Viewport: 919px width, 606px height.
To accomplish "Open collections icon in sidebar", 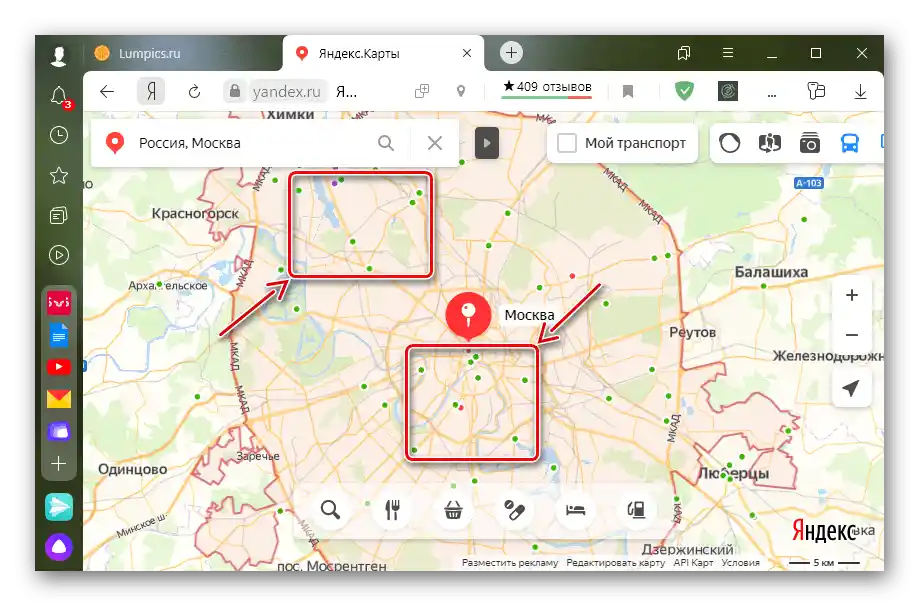I will click(59, 215).
